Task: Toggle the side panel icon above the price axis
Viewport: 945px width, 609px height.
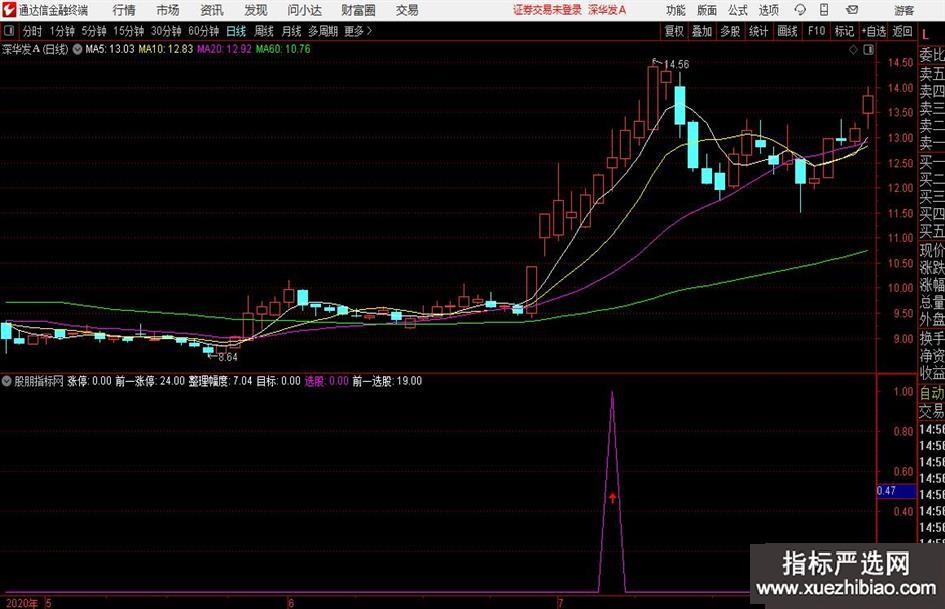Action: click(x=868, y=50)
